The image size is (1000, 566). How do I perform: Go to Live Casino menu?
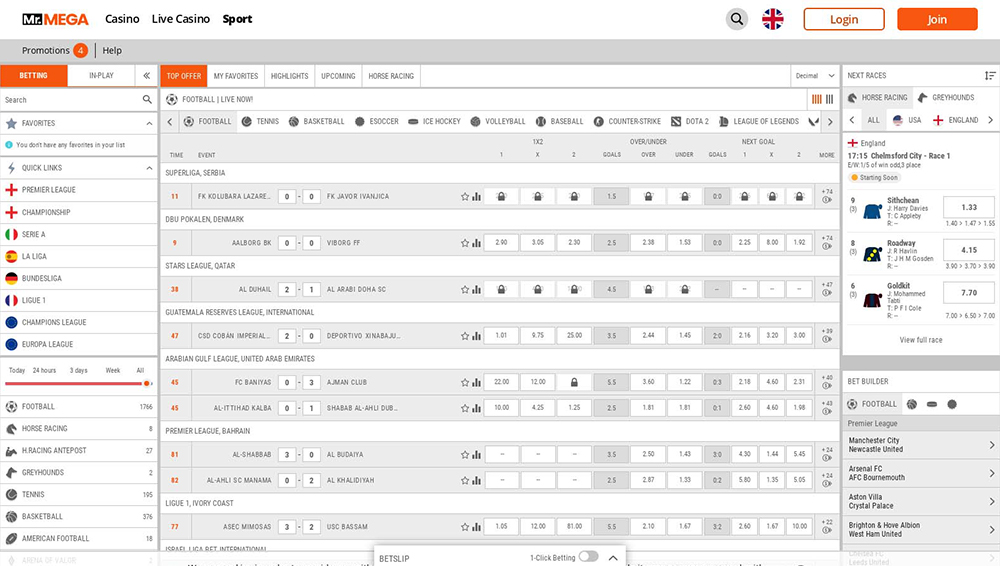point(180,19)
